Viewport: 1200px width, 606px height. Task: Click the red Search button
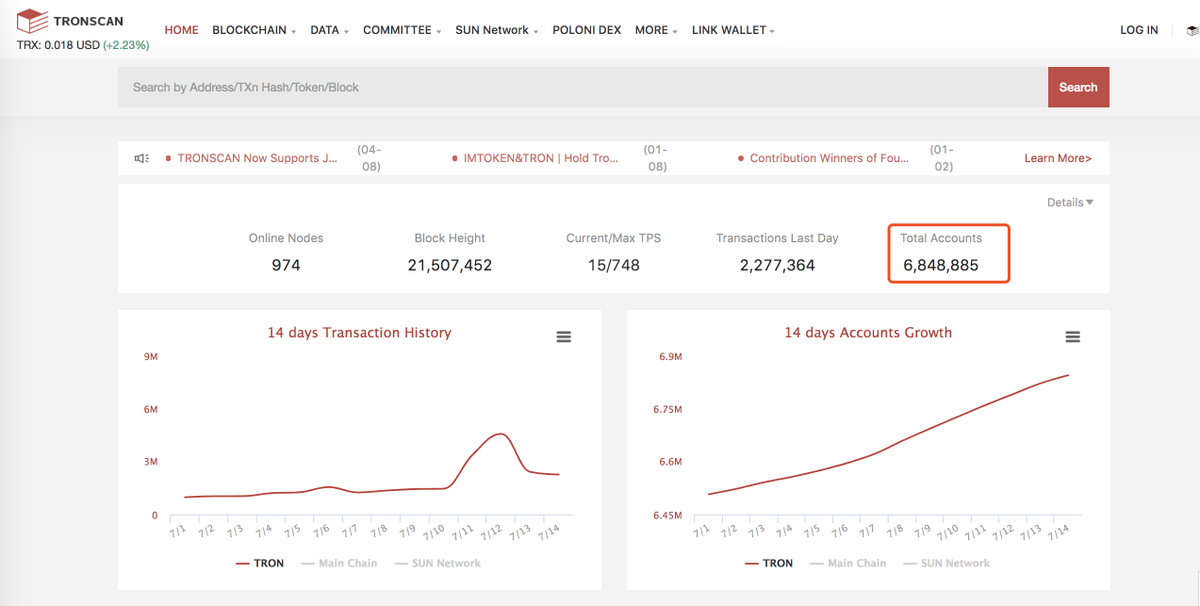[x=1078, y=87]
